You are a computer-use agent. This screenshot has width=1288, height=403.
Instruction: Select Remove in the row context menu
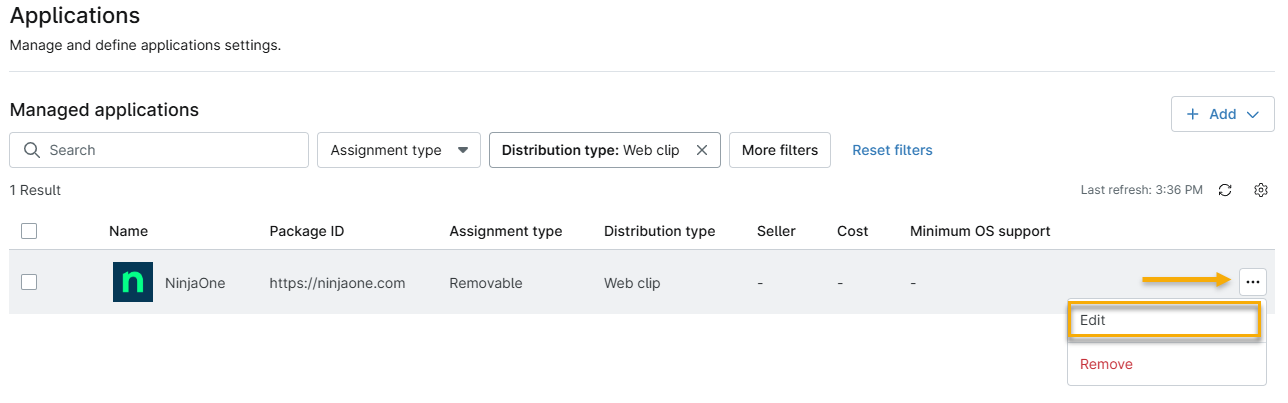(x=1106, y=365)
